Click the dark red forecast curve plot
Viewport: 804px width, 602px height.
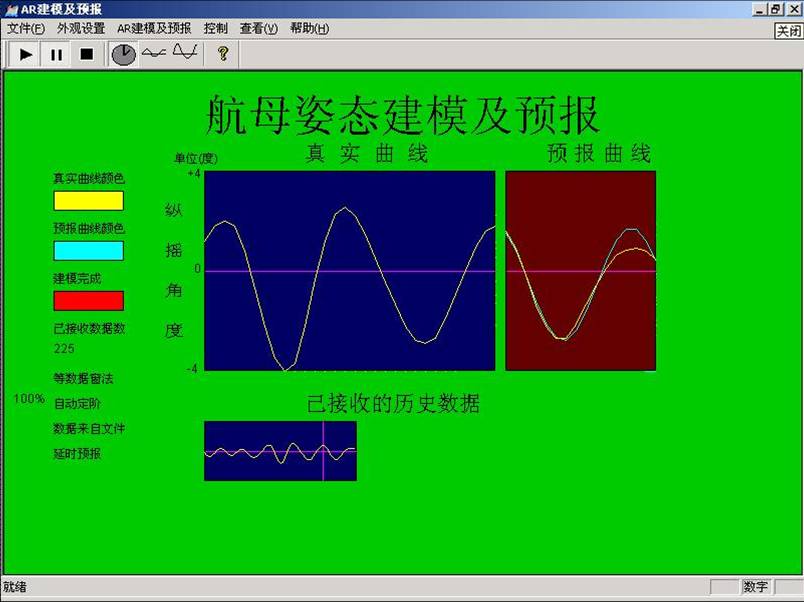pos(580,271)
